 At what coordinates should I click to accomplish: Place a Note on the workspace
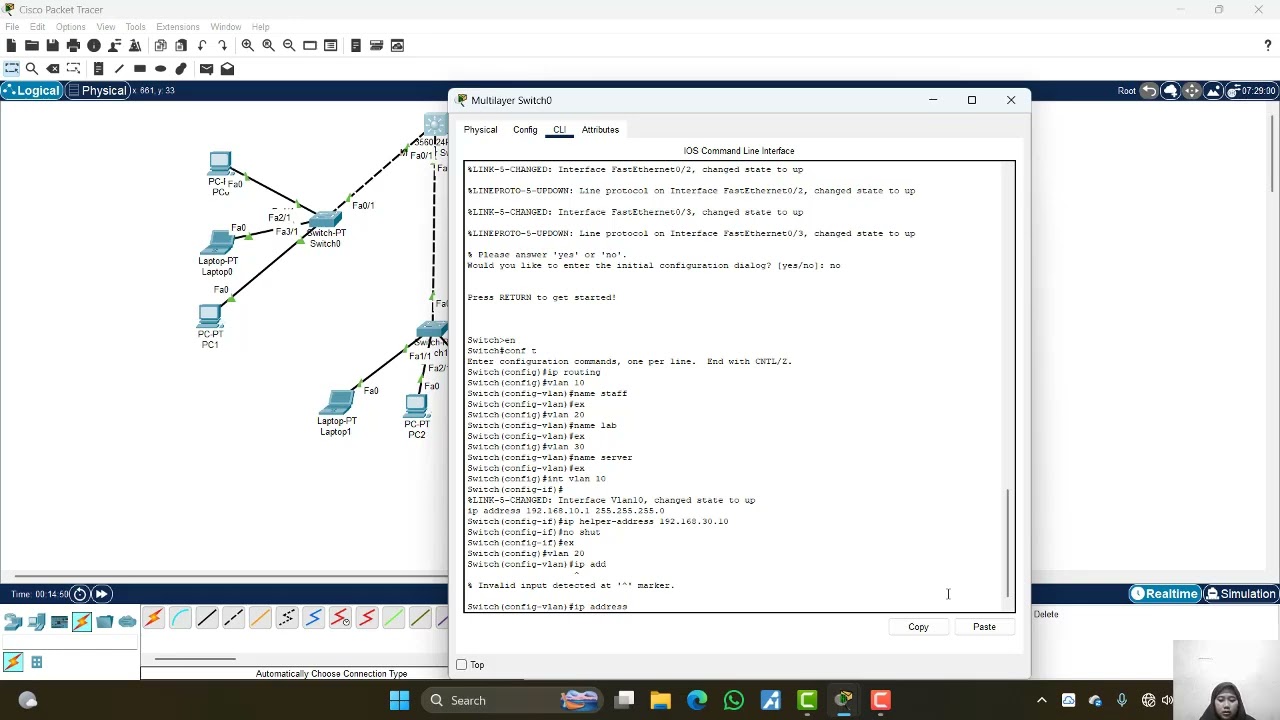98,69
